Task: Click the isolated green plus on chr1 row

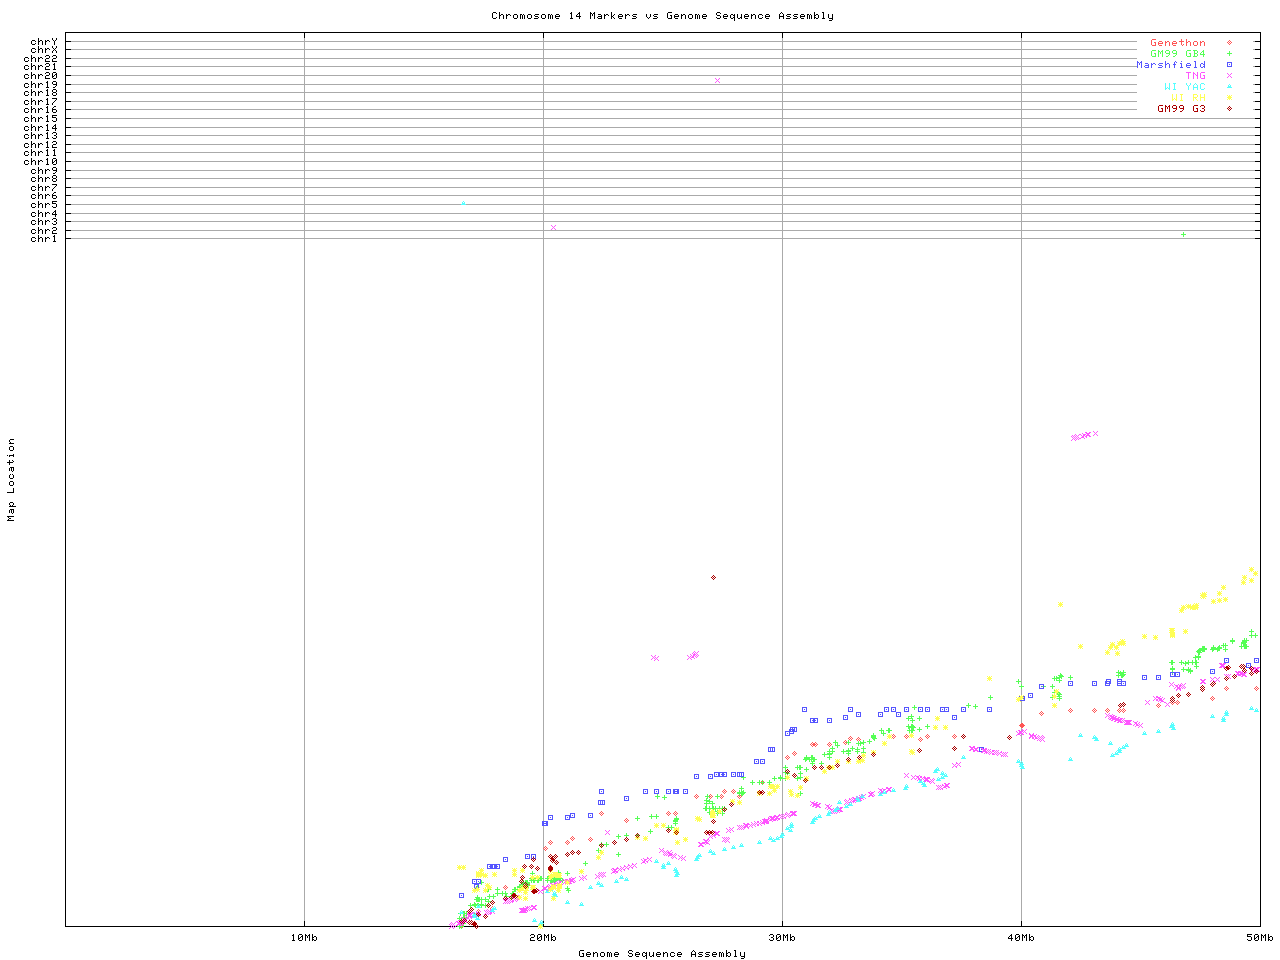Action: click(1183, 235)
